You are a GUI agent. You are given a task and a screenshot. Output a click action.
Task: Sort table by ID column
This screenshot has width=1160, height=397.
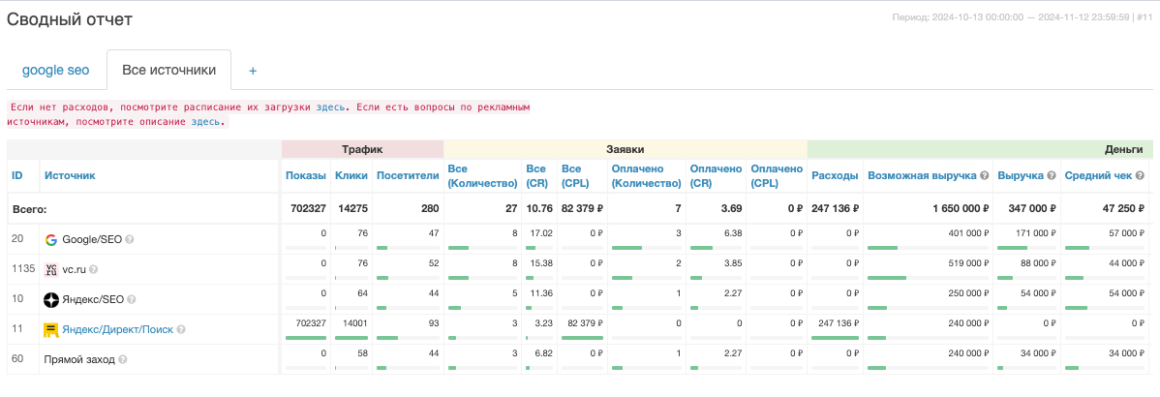[x=17, y=176]
